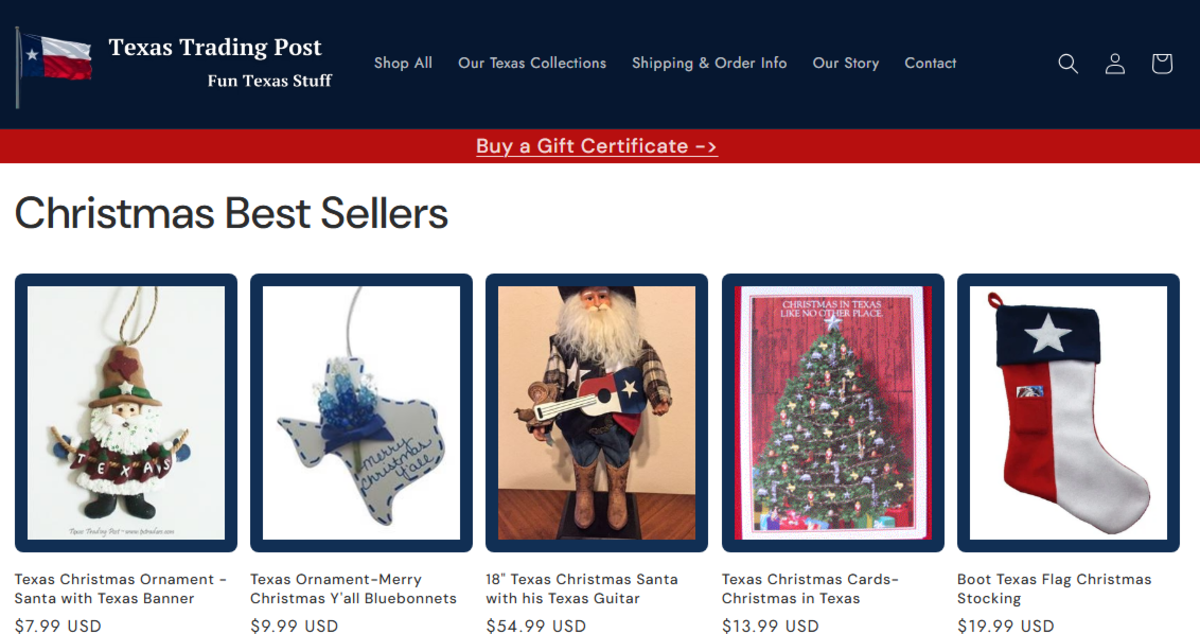The width and height of the screenshot is (1200, 634).
Task: Open Santa with Texas Banner ornament image
Action: point(126,413)
